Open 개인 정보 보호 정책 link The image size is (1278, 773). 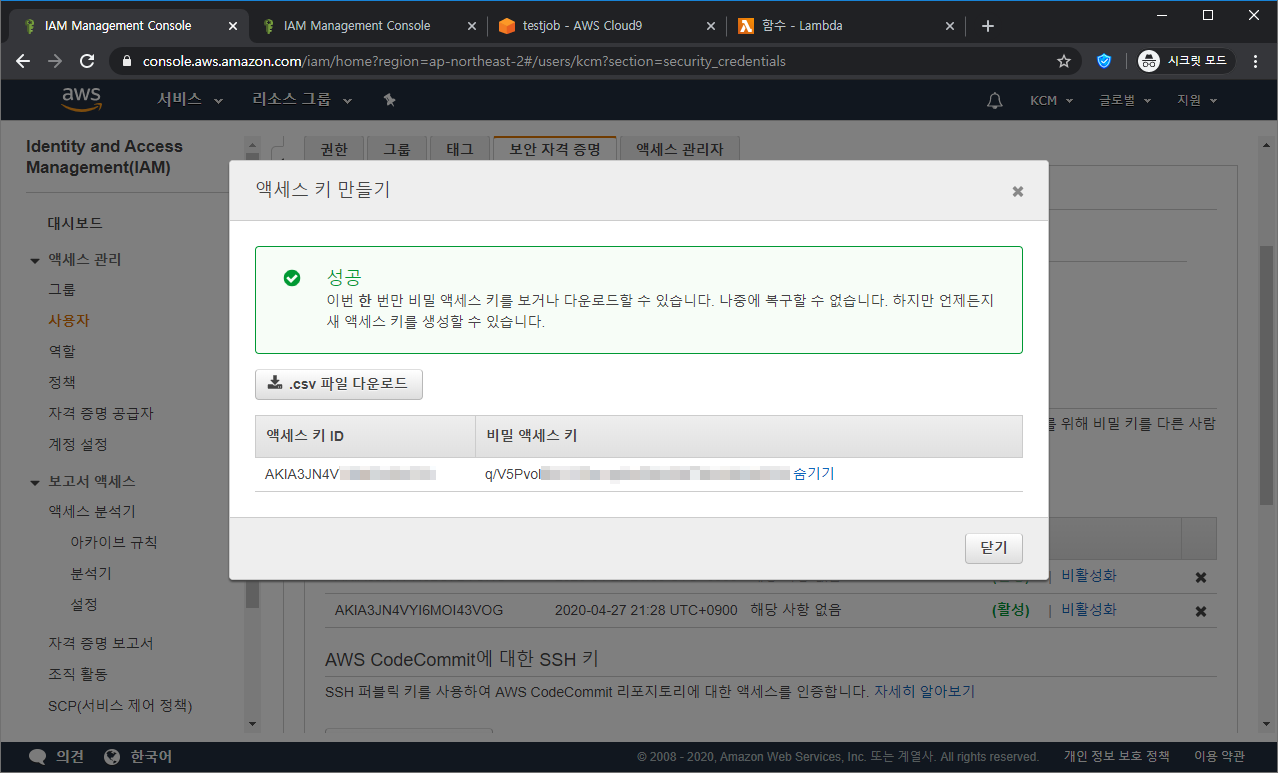1116,757
